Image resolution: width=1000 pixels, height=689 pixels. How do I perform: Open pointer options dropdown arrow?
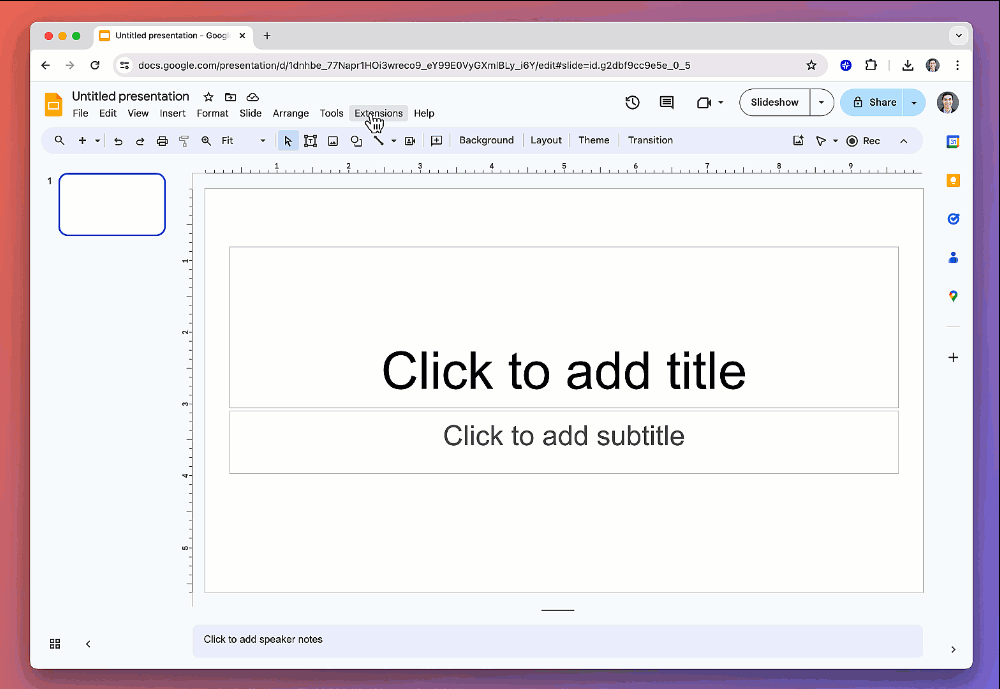click(x=835, y=141)
